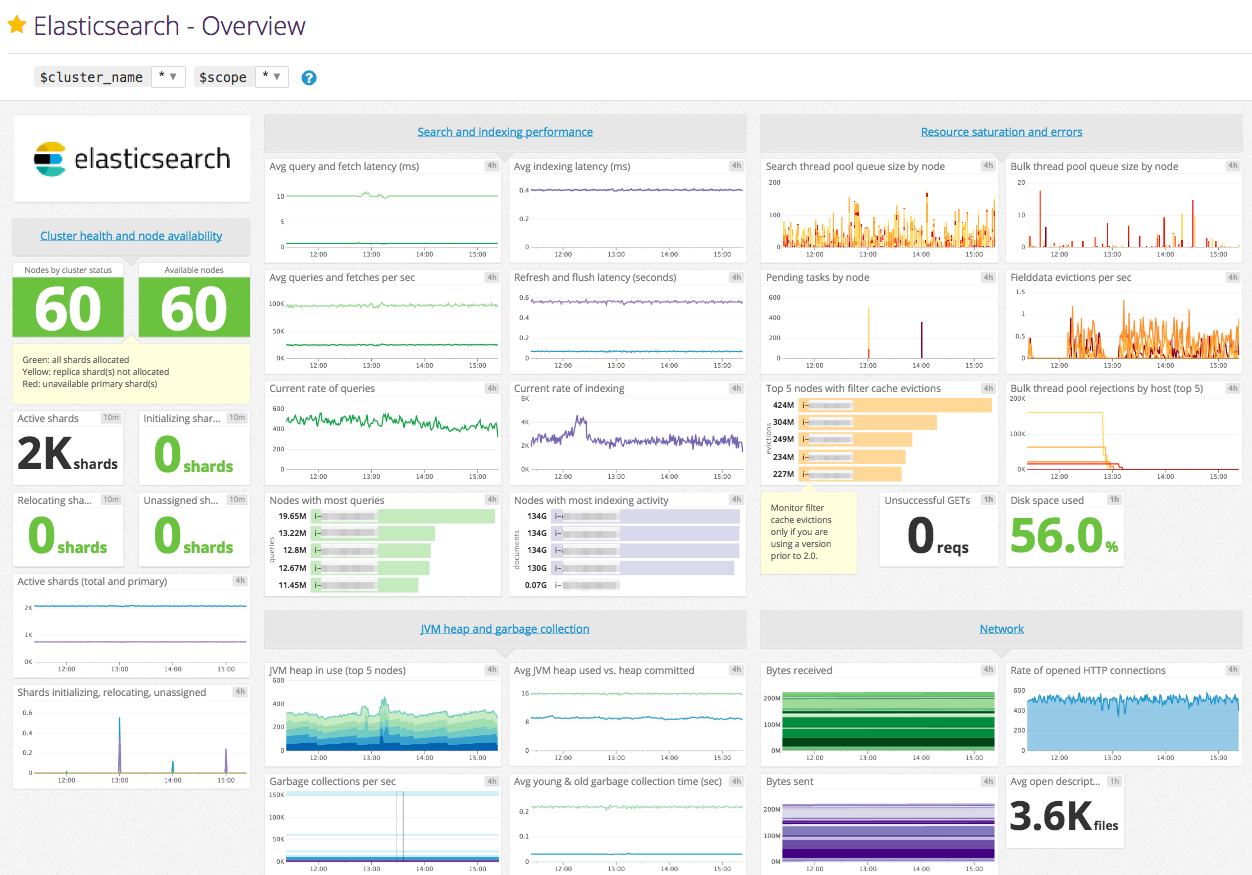
Task: Click the Elasticsearch logo widget
Action: [x=131, y=158]
